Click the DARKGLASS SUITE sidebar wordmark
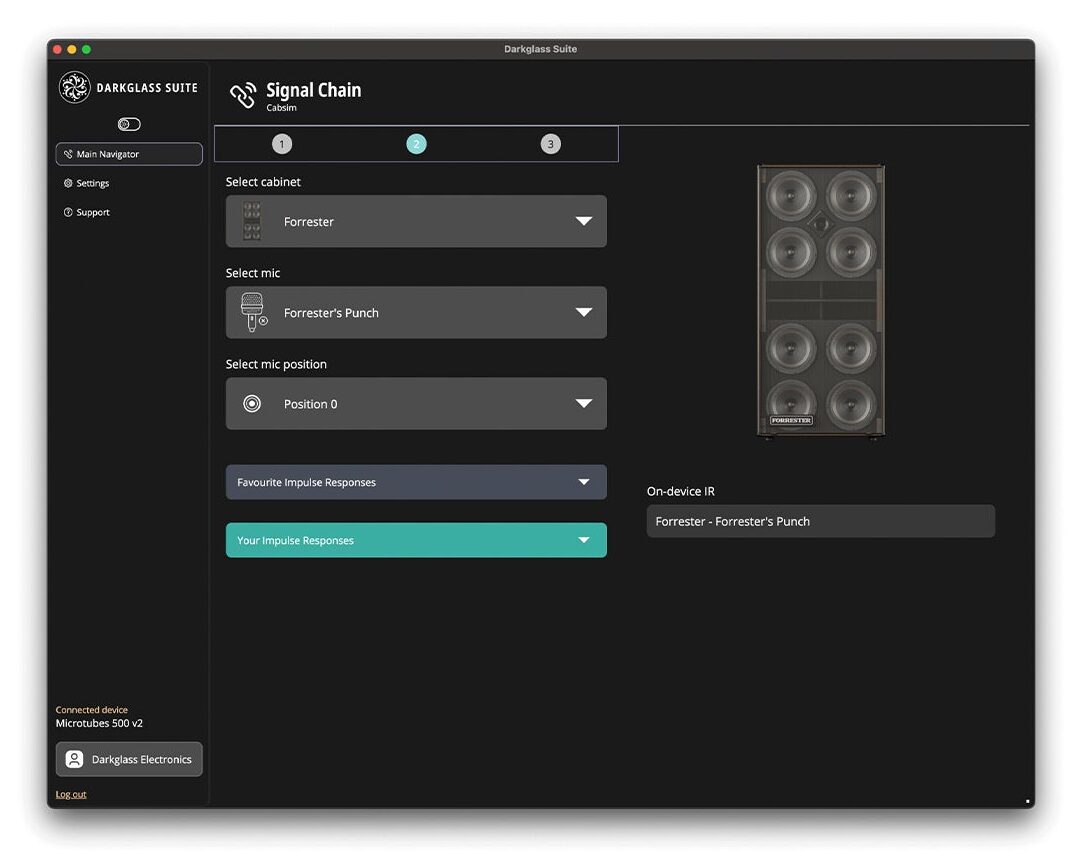Screen dimensions: 1087x863 click(147, 88)
